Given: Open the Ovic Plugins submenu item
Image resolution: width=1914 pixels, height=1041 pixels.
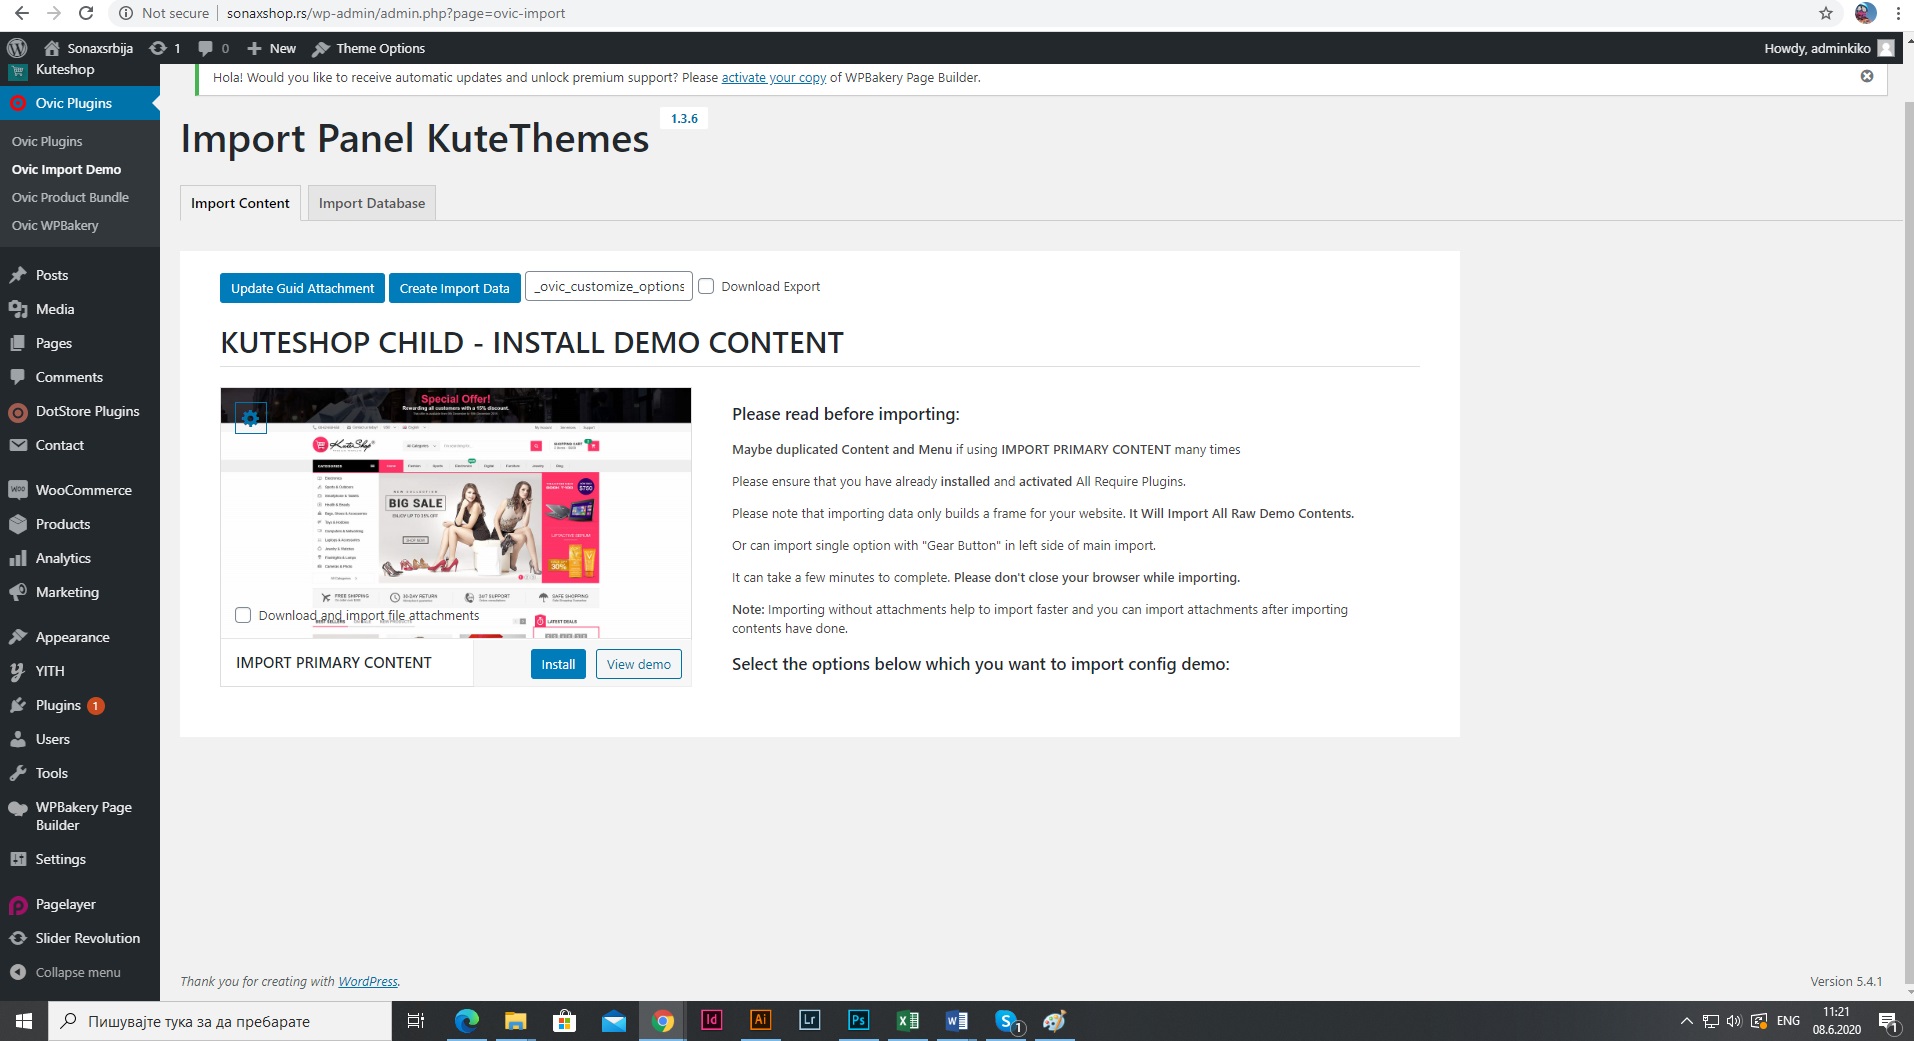Looking at the screenshot, I should coord(47,141).
